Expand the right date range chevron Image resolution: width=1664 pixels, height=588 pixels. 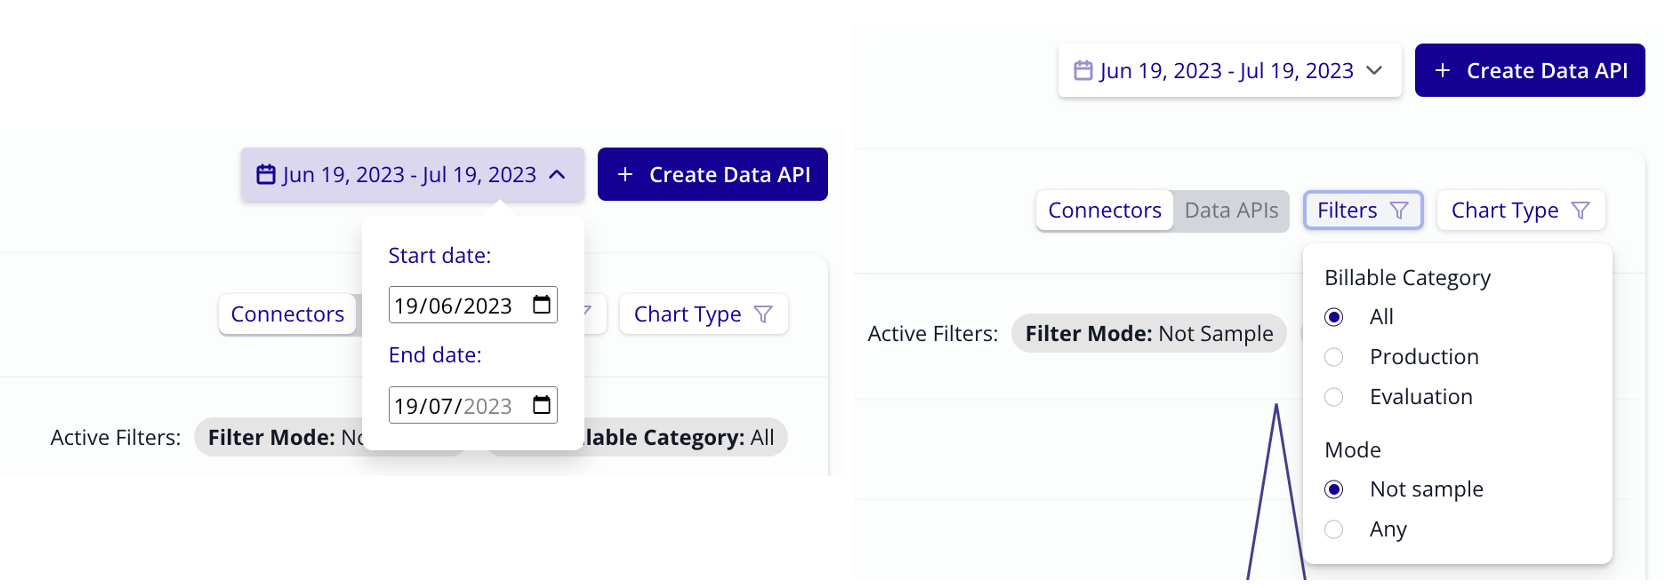click(1374, 70)
